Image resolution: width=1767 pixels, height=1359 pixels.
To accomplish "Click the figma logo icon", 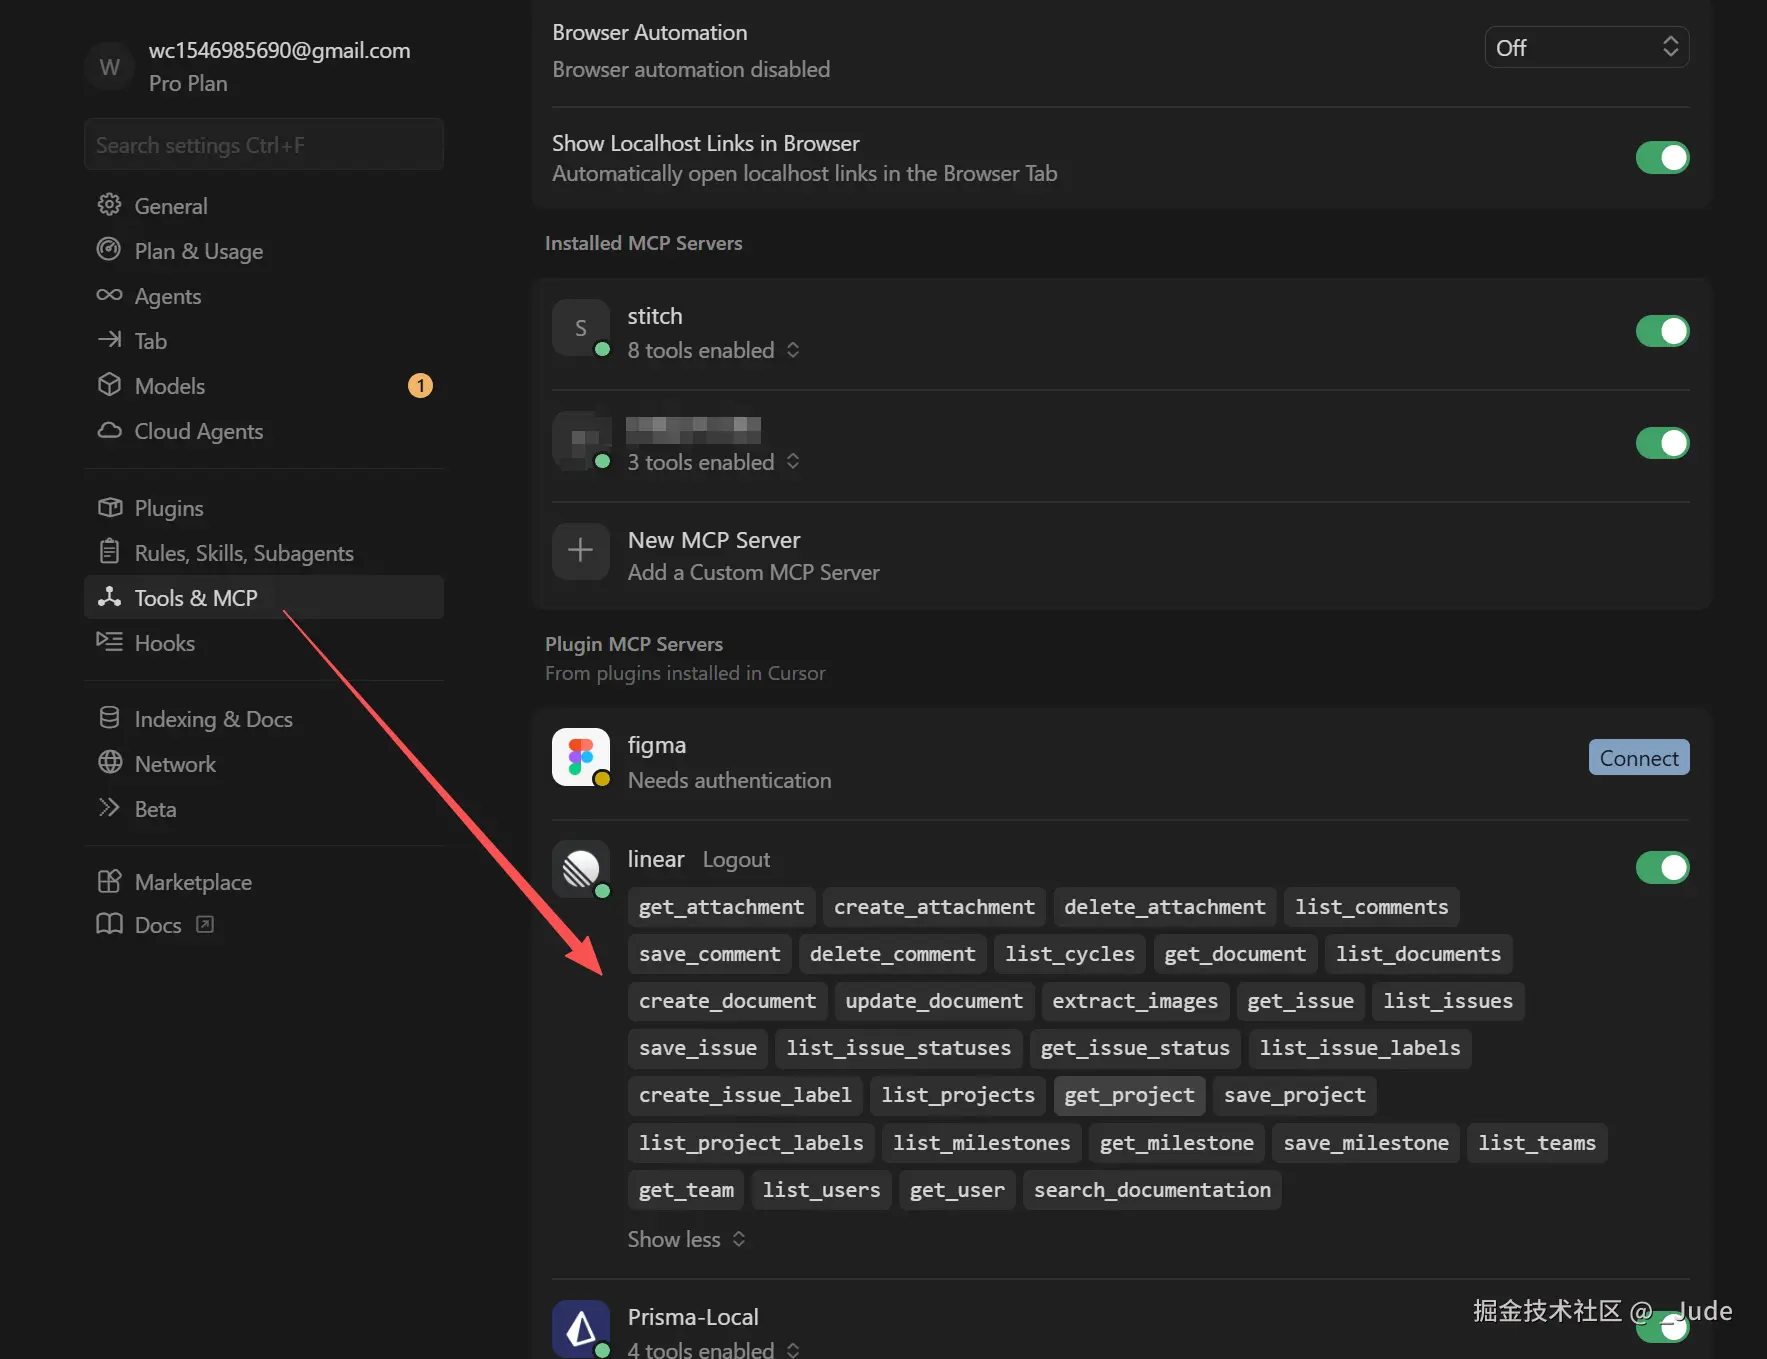I will point(581,757).
